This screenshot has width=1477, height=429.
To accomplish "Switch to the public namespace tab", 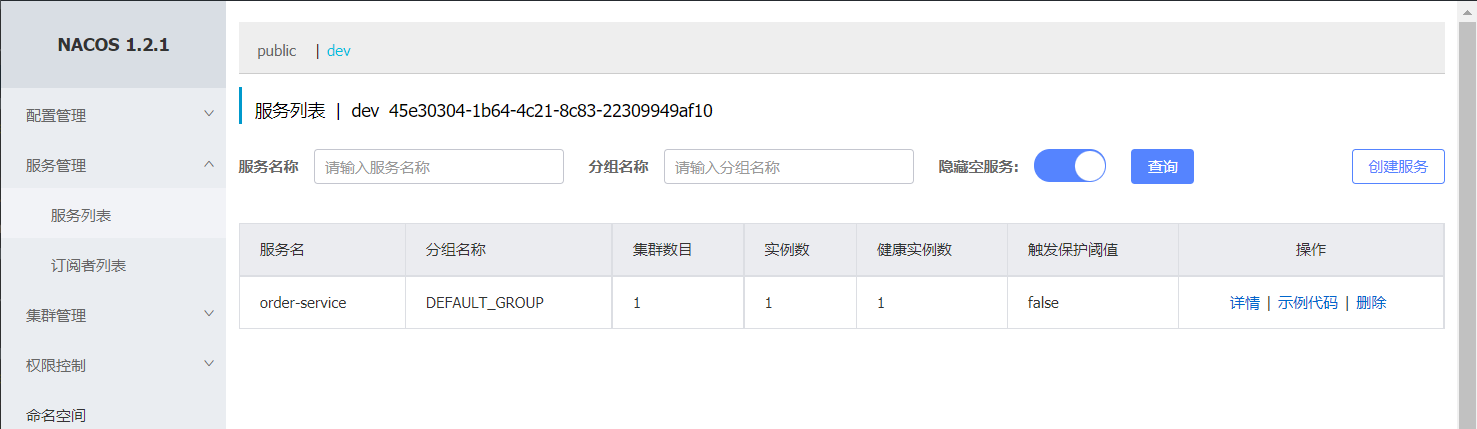I will [x=277, y=50].
